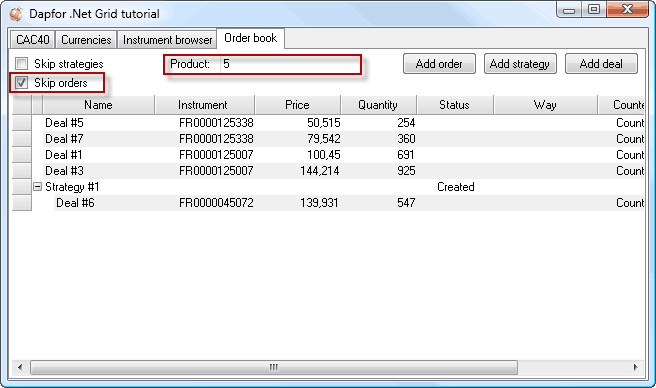Screen dimensions: 656x388
Task: Collapse the Strategy #1 row
Action: pyautogui.click(x=38, y=187)
